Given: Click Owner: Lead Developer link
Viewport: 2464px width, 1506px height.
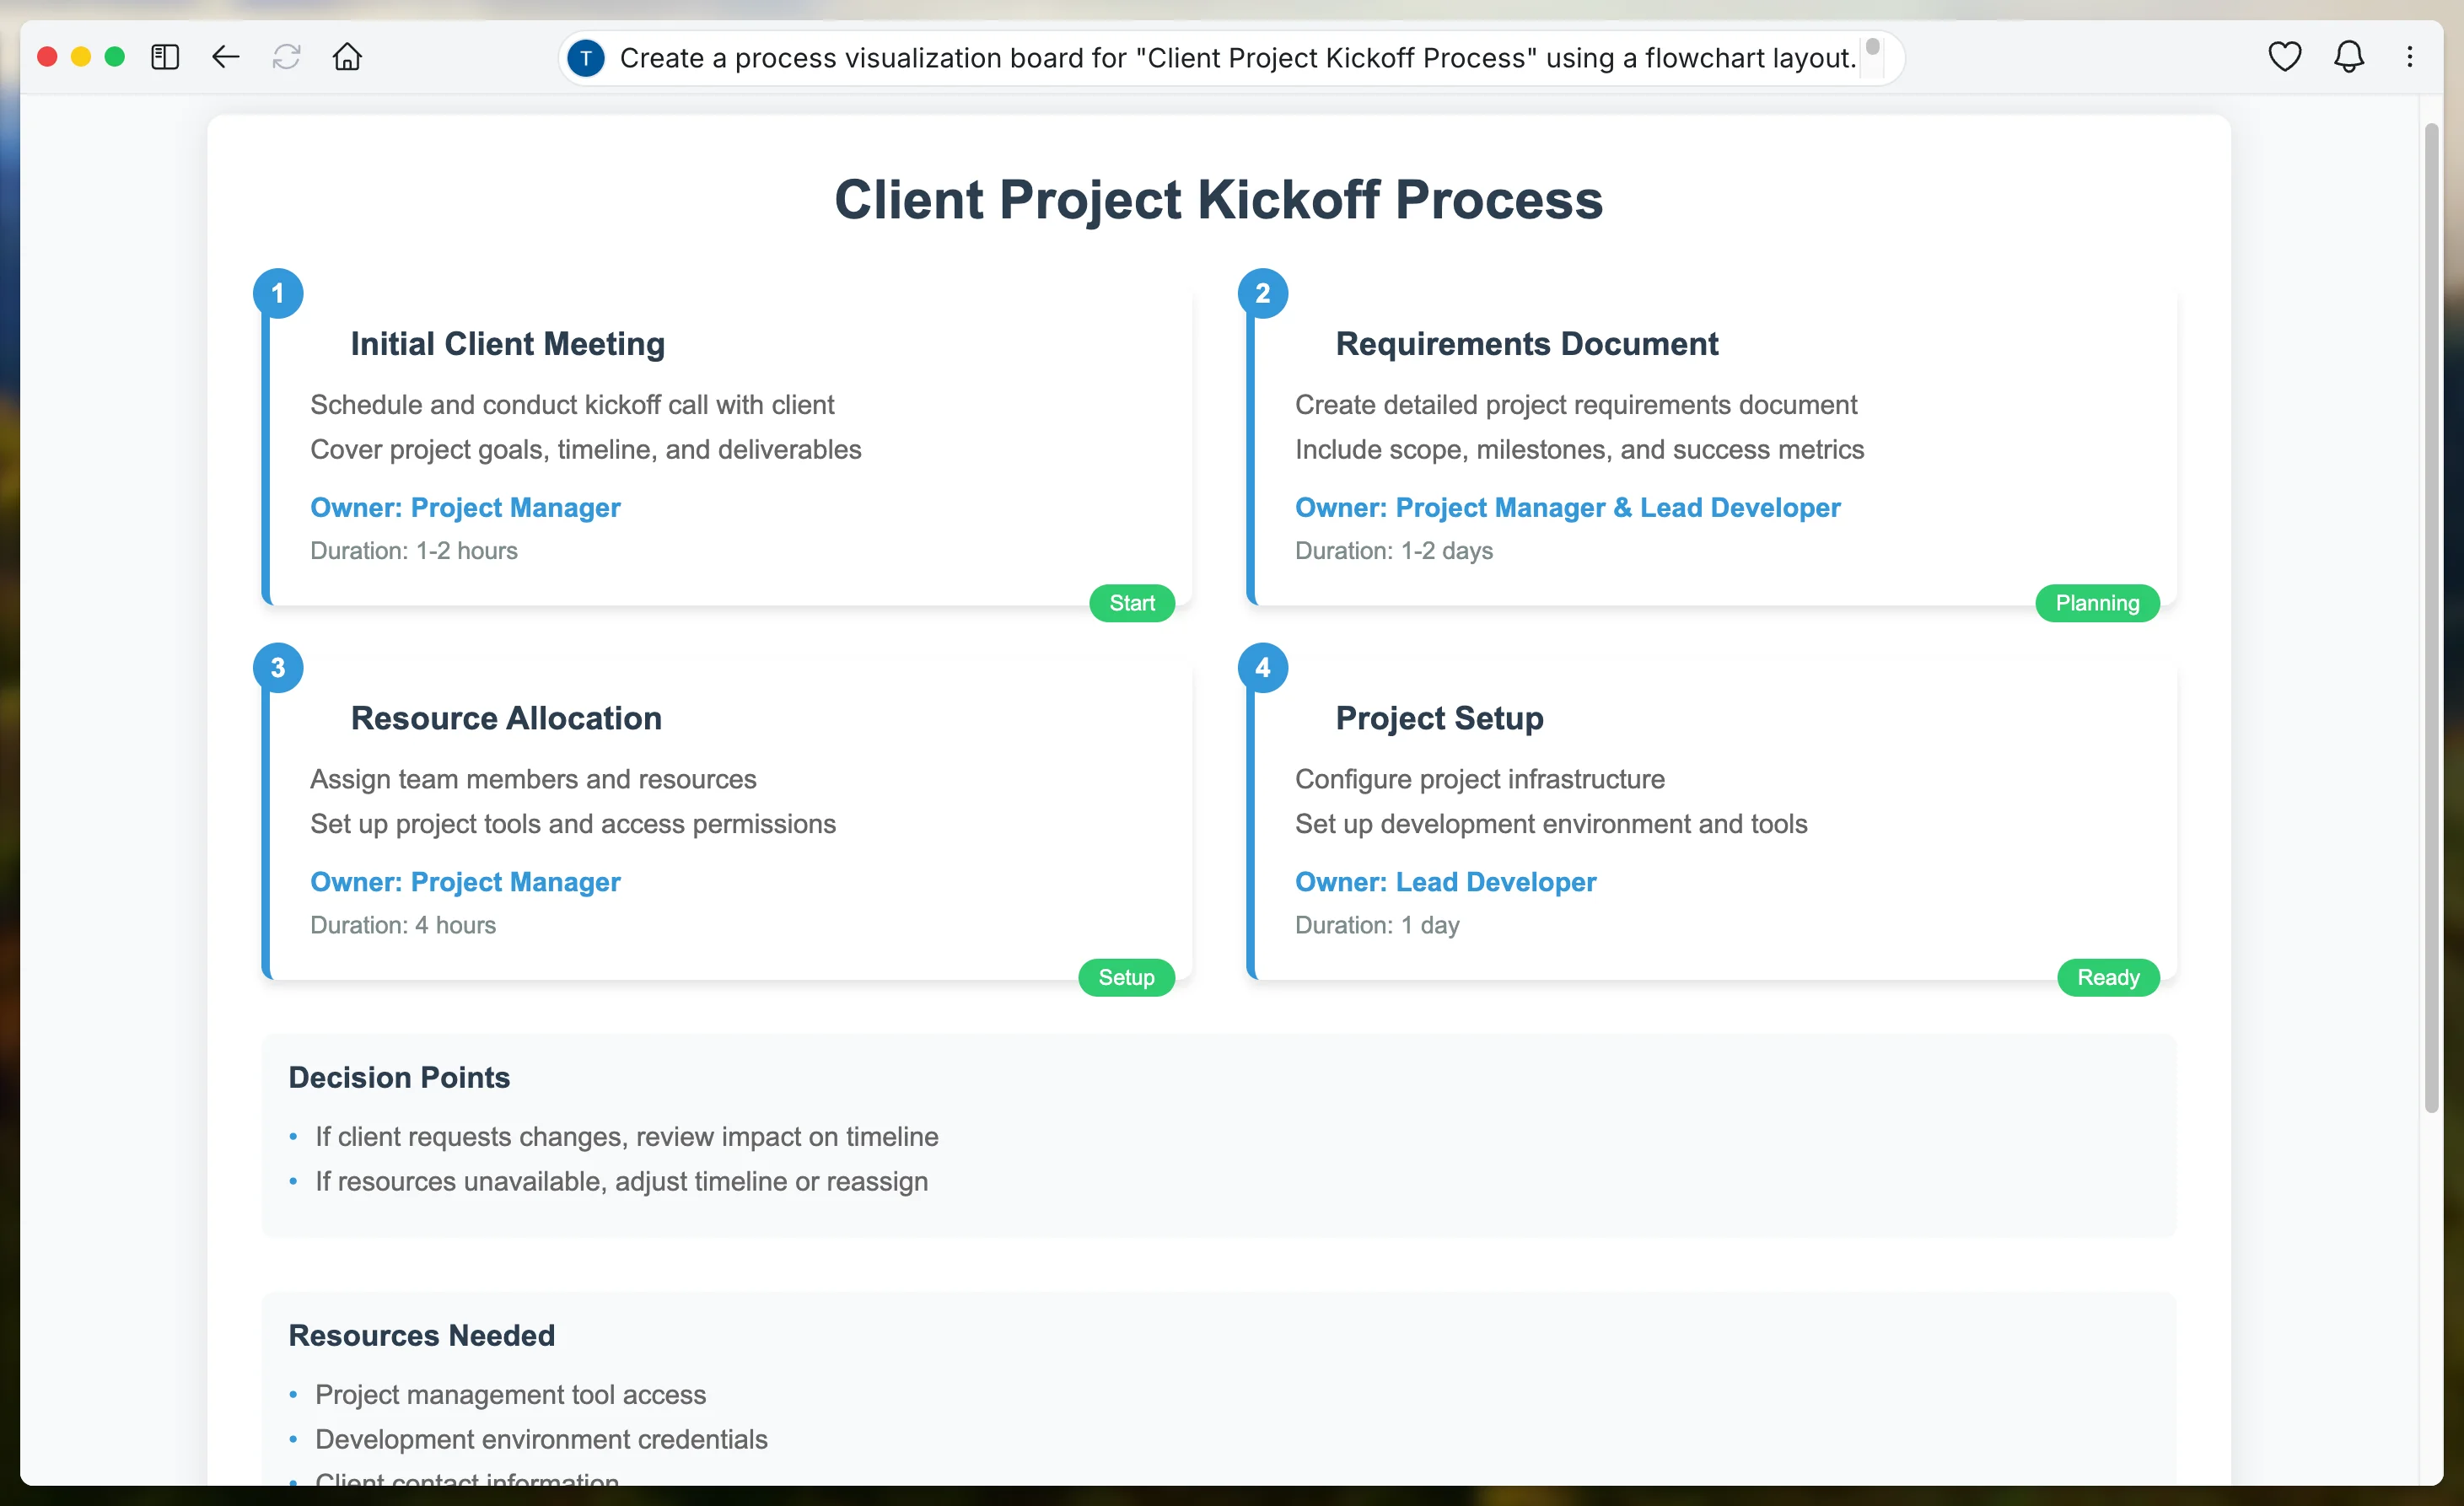Looking at the screenshot, I should 1445,881.
